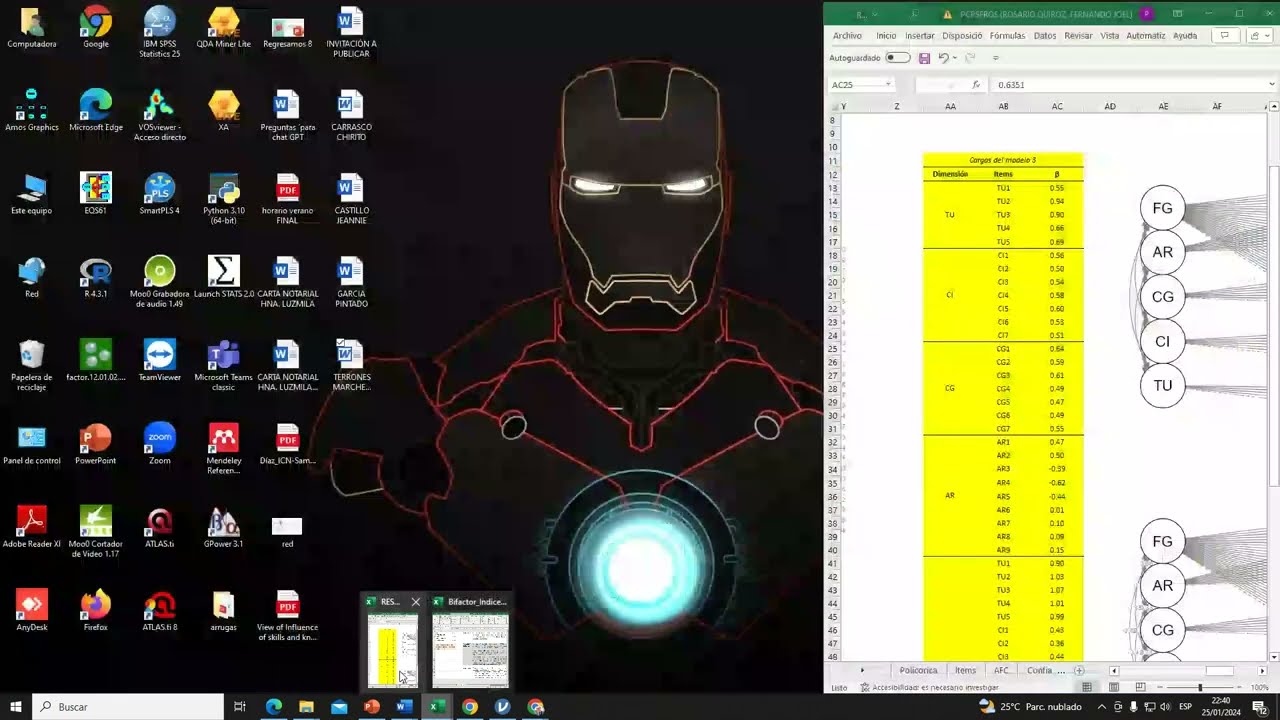Undo the last action in Excel
1280x720 pixels.
click(x=942, y=58)
